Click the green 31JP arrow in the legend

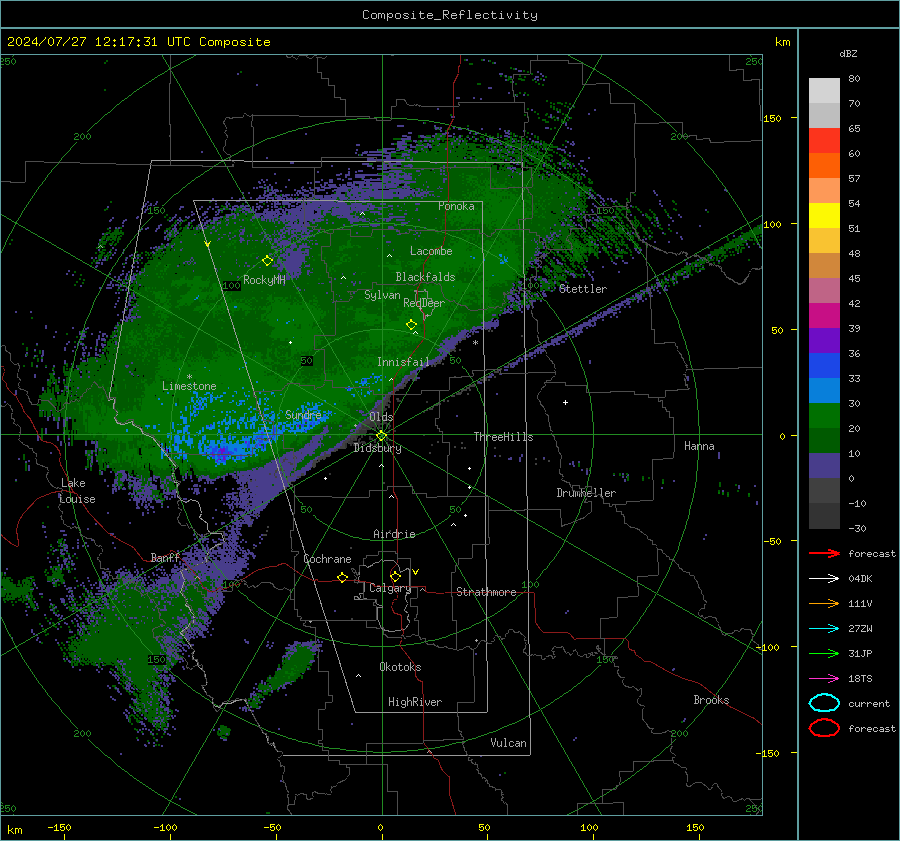[x=824, y=653]
